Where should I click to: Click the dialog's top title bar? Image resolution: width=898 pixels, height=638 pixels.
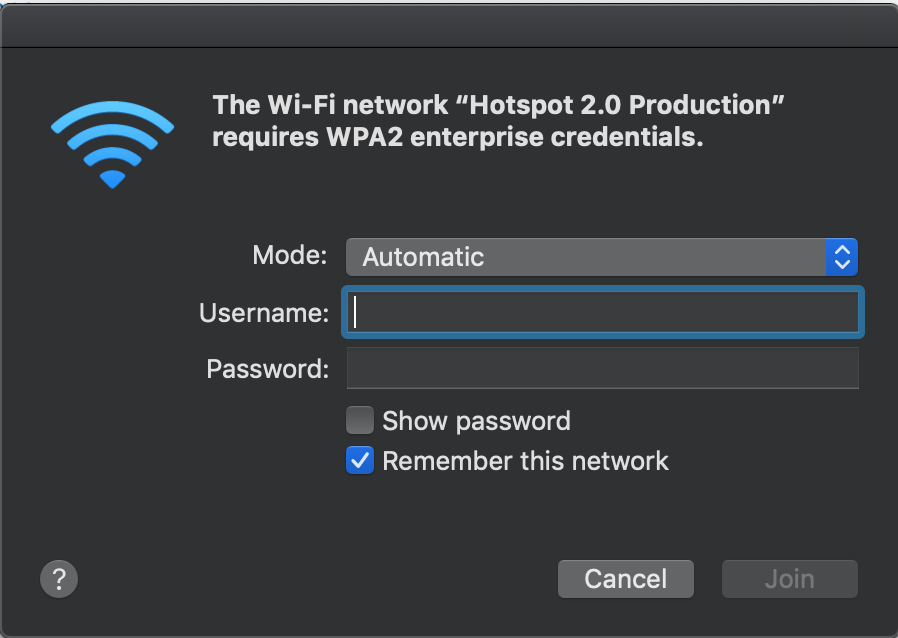pos(449,26)
